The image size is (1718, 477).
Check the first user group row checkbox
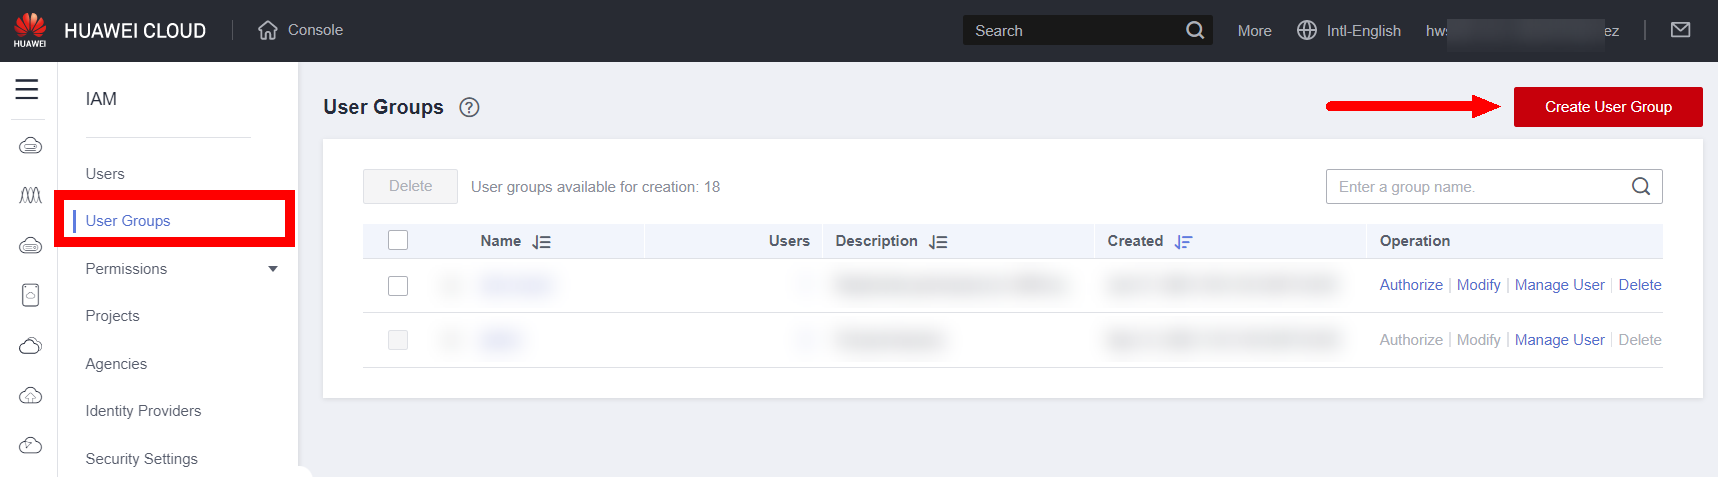pos(398,286)
